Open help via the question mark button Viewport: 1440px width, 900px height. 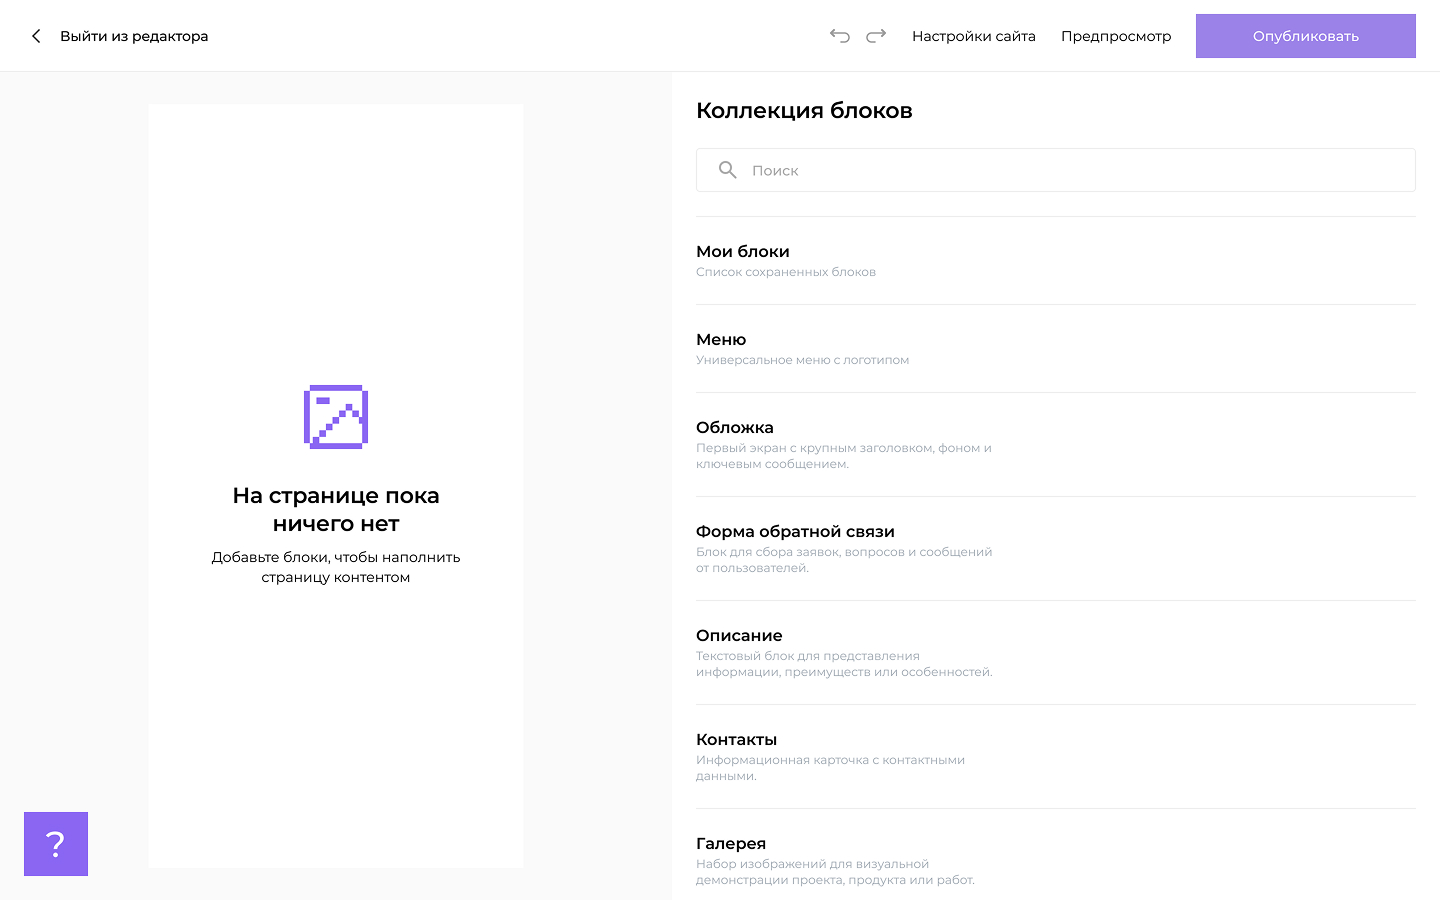tap(56, 844)
